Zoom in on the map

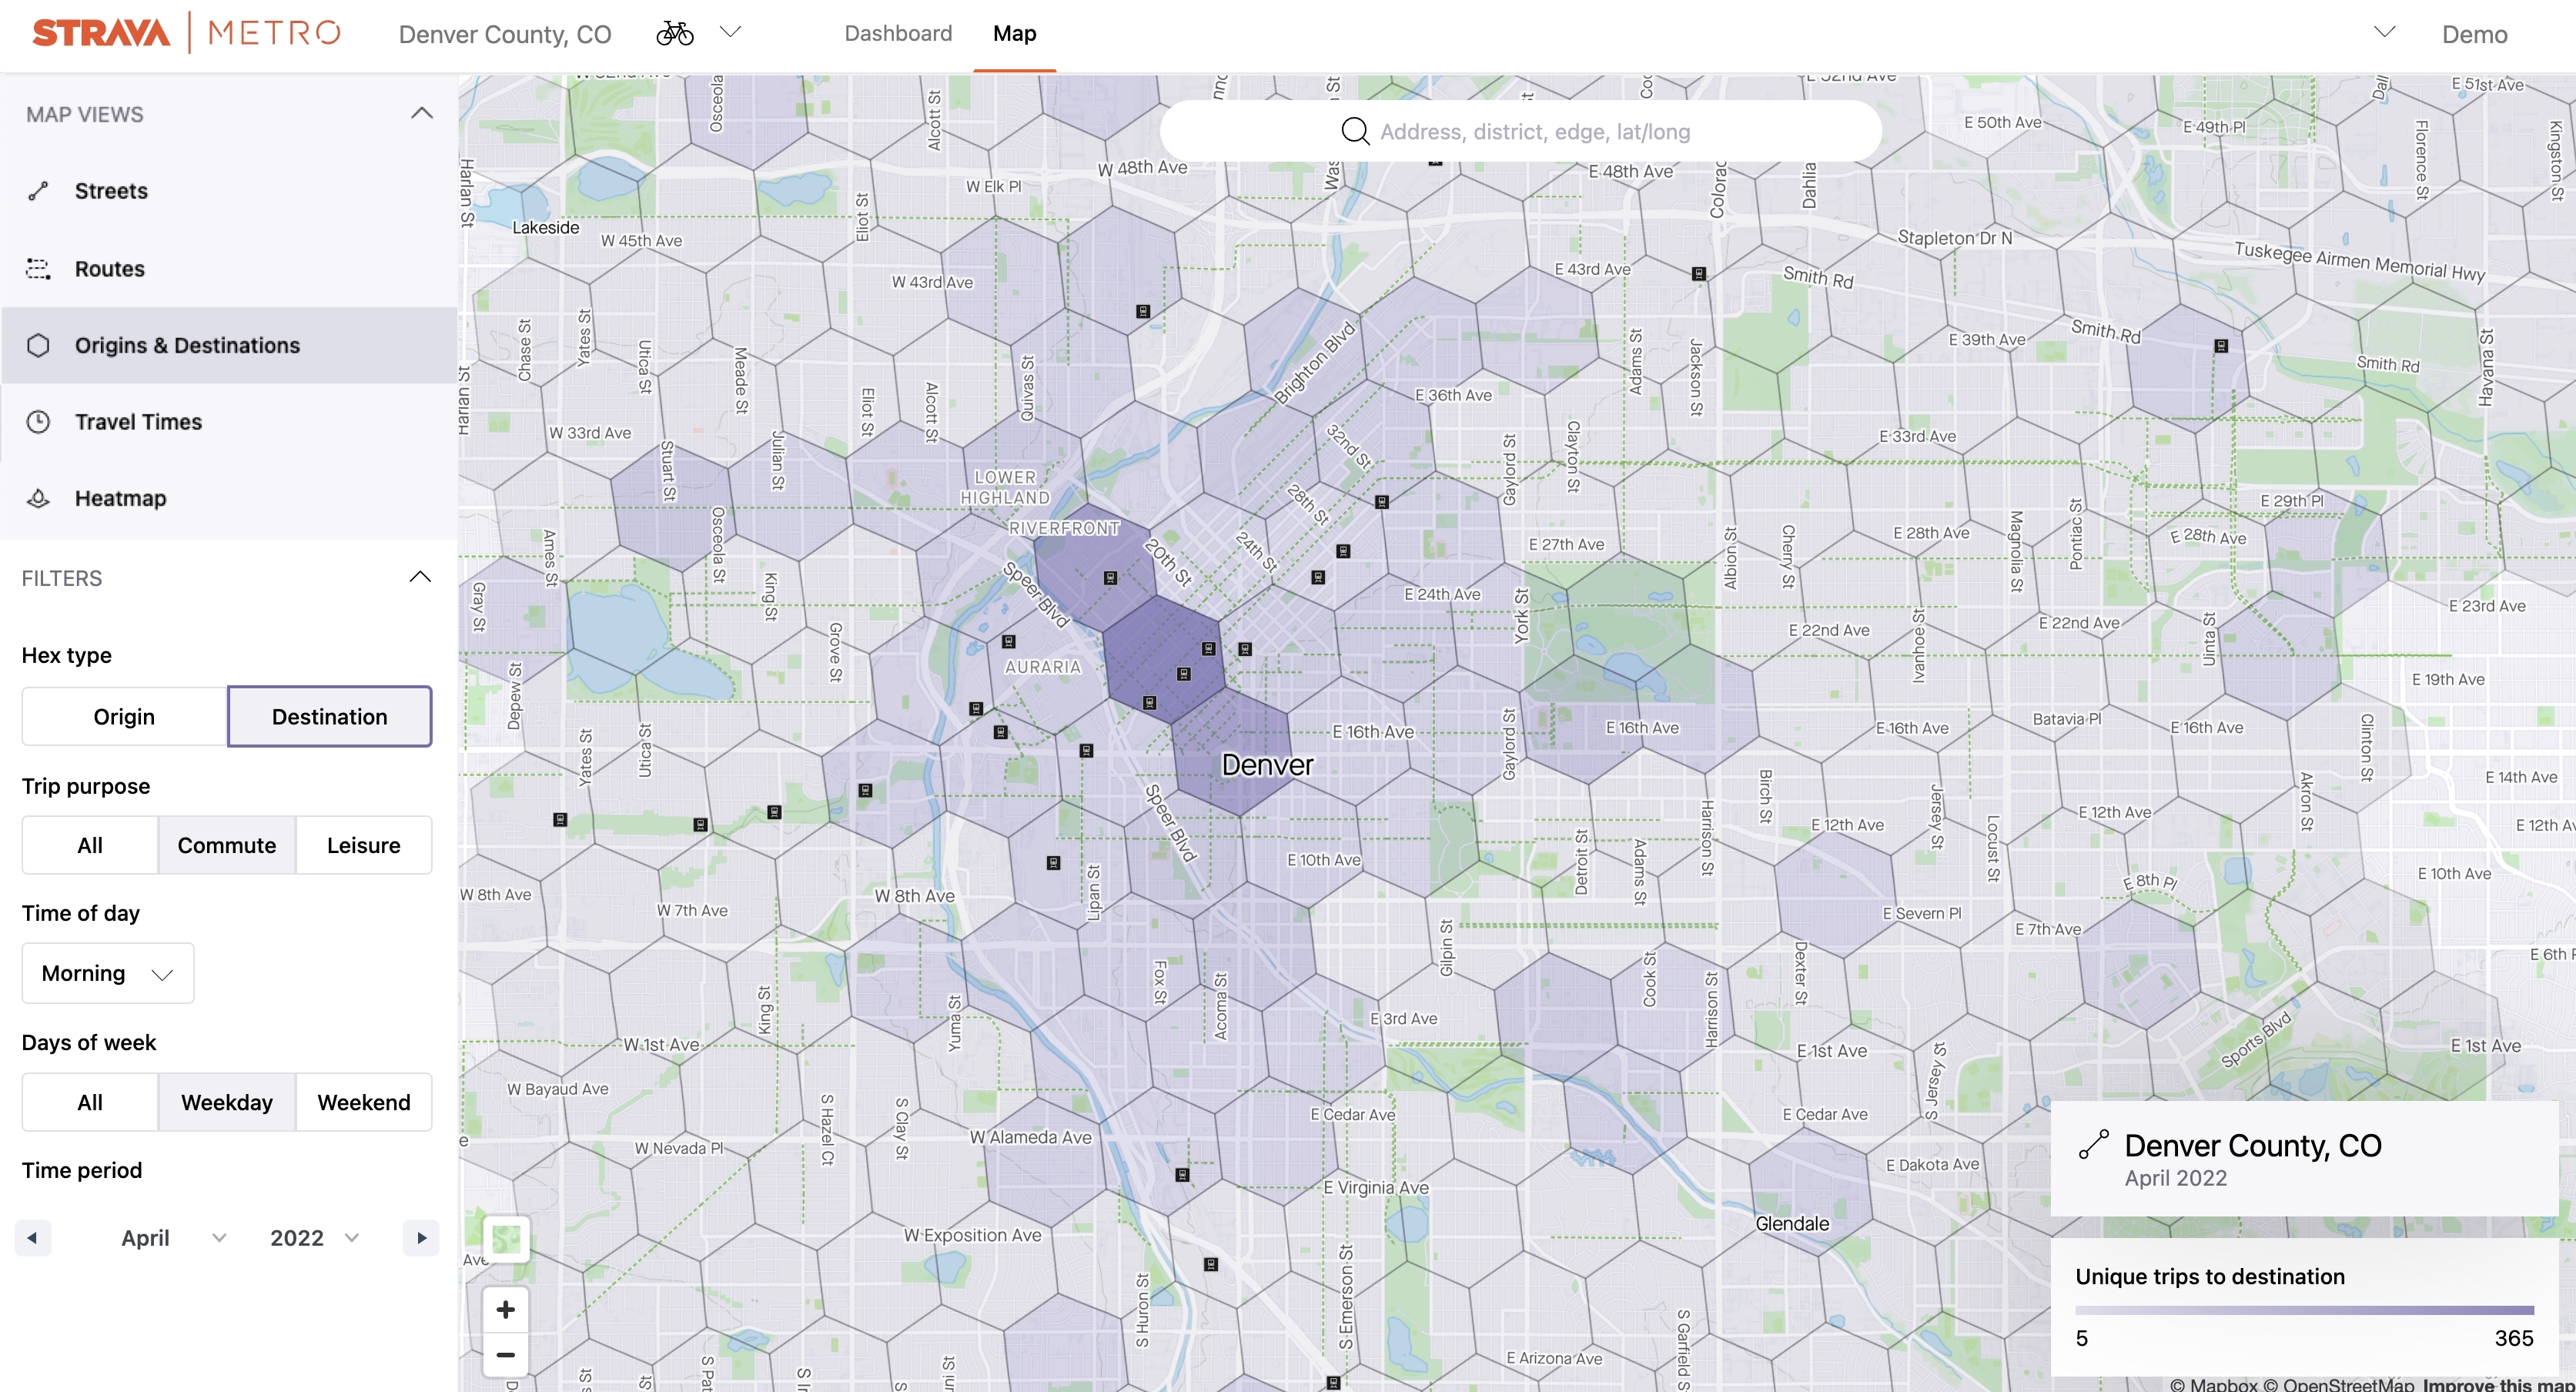point(506,1309)
